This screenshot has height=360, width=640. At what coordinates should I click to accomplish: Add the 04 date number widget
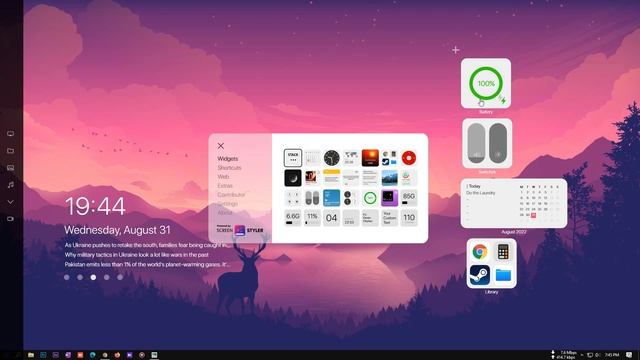point(331,218)
